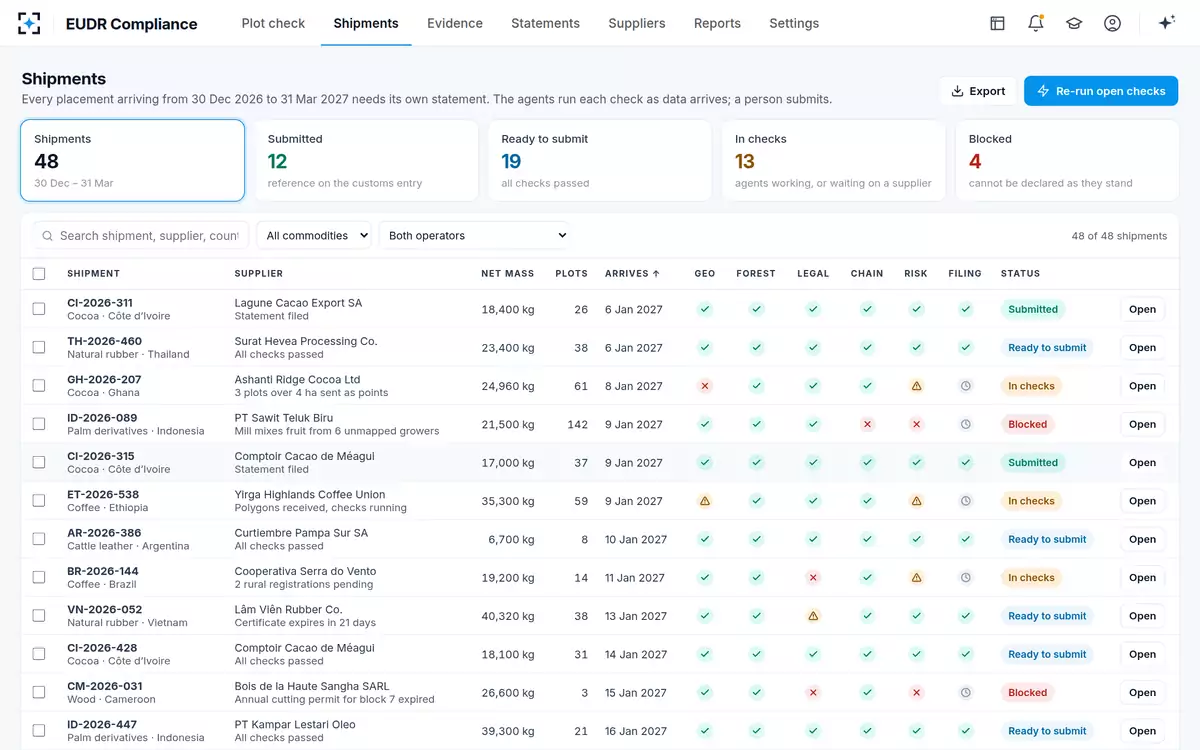Filter by the Blocked summary card

pos(1067,161)
